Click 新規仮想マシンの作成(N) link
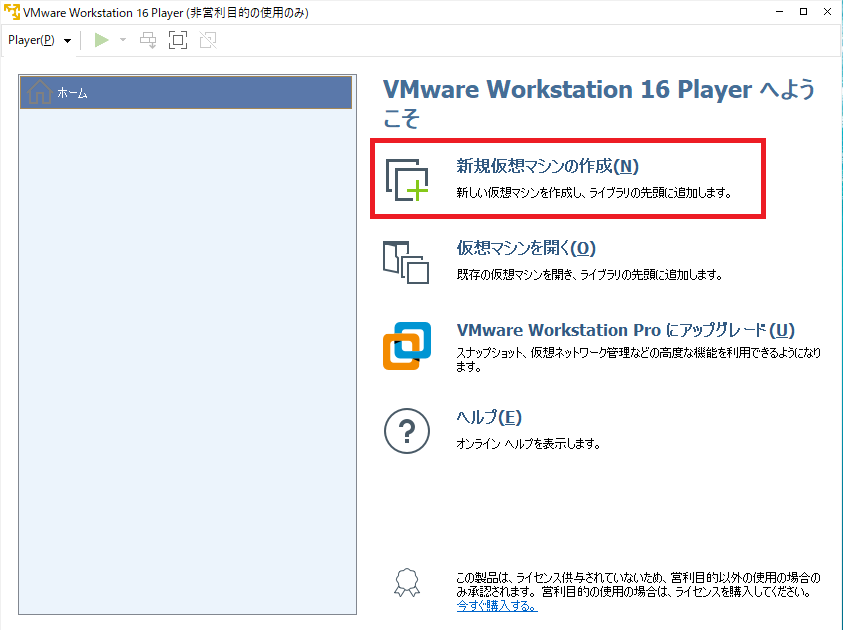This screenshot has width=843, height=630. point(547,166)
